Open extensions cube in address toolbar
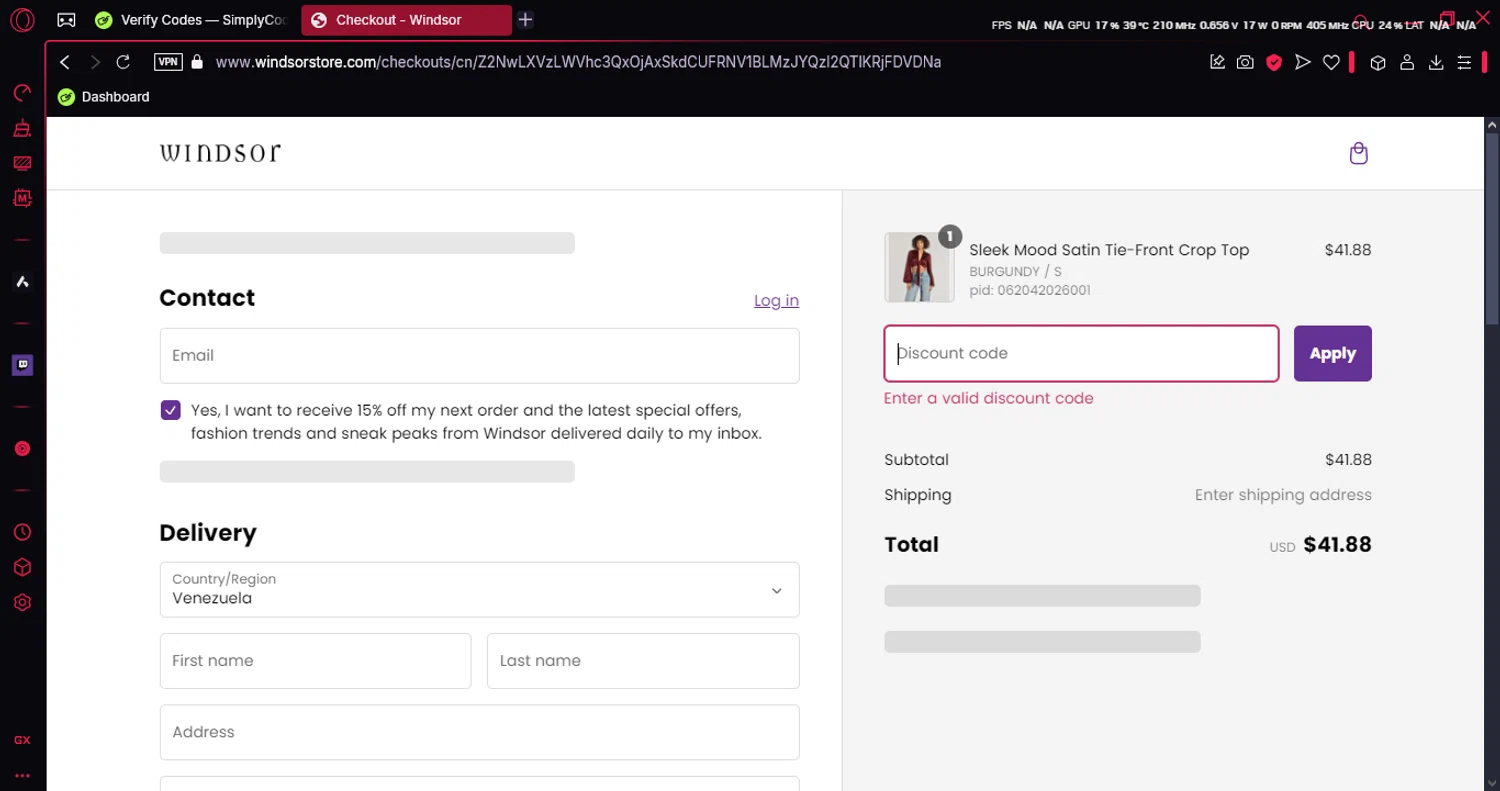The image size is (1500, 791). point(1378,62)
